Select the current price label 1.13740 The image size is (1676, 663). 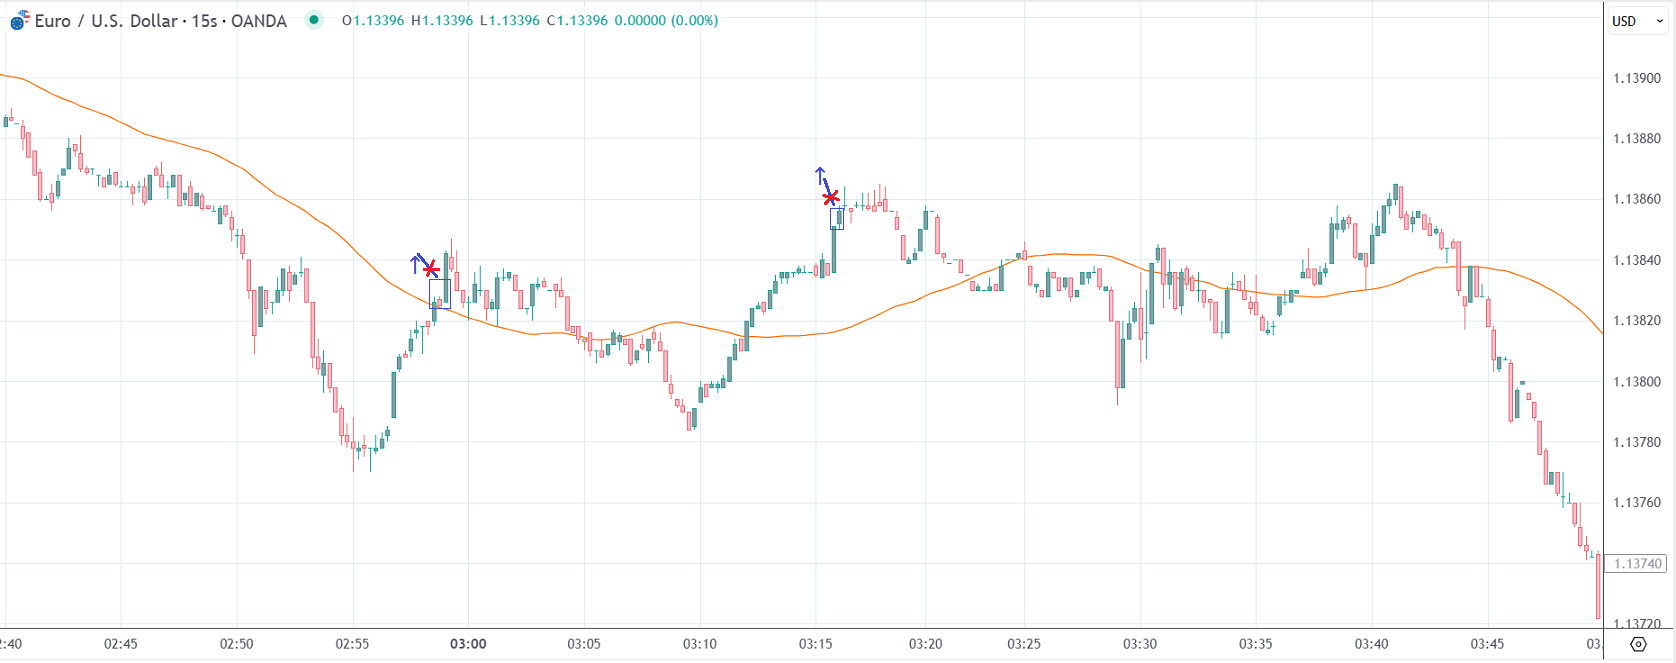tap(1638, 564)
